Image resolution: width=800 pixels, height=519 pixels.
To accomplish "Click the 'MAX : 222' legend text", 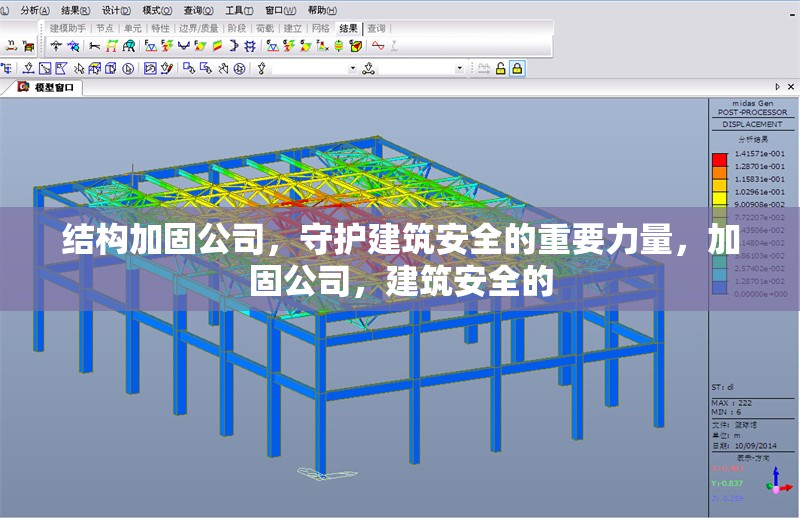I will [732, 403].
